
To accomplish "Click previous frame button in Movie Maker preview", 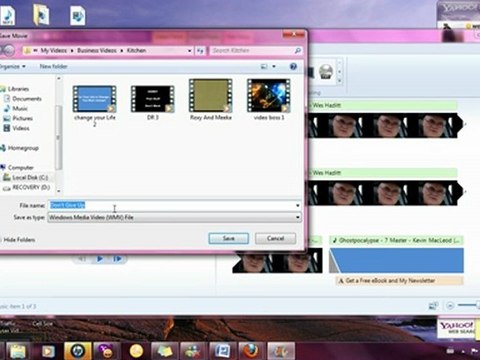I will click(x=82, y=259).
